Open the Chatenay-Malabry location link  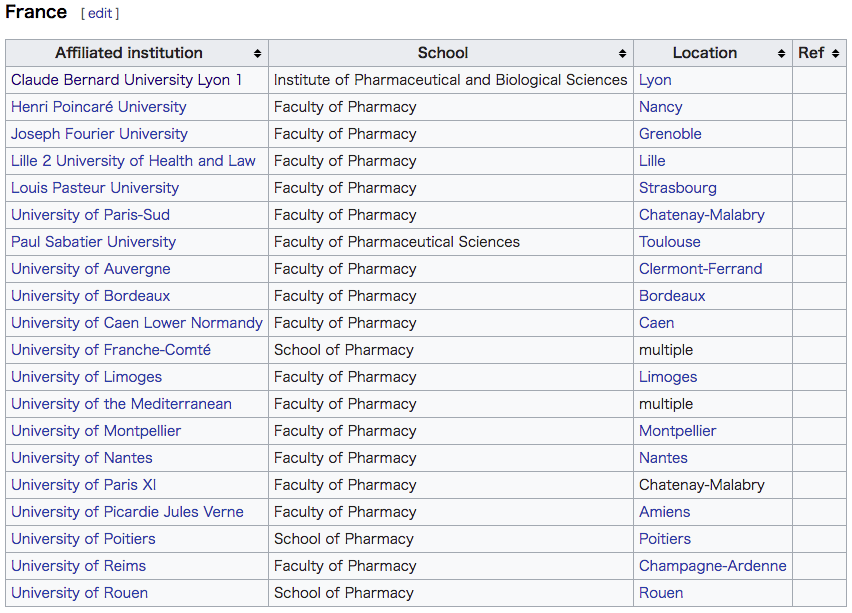pos(701,215)
